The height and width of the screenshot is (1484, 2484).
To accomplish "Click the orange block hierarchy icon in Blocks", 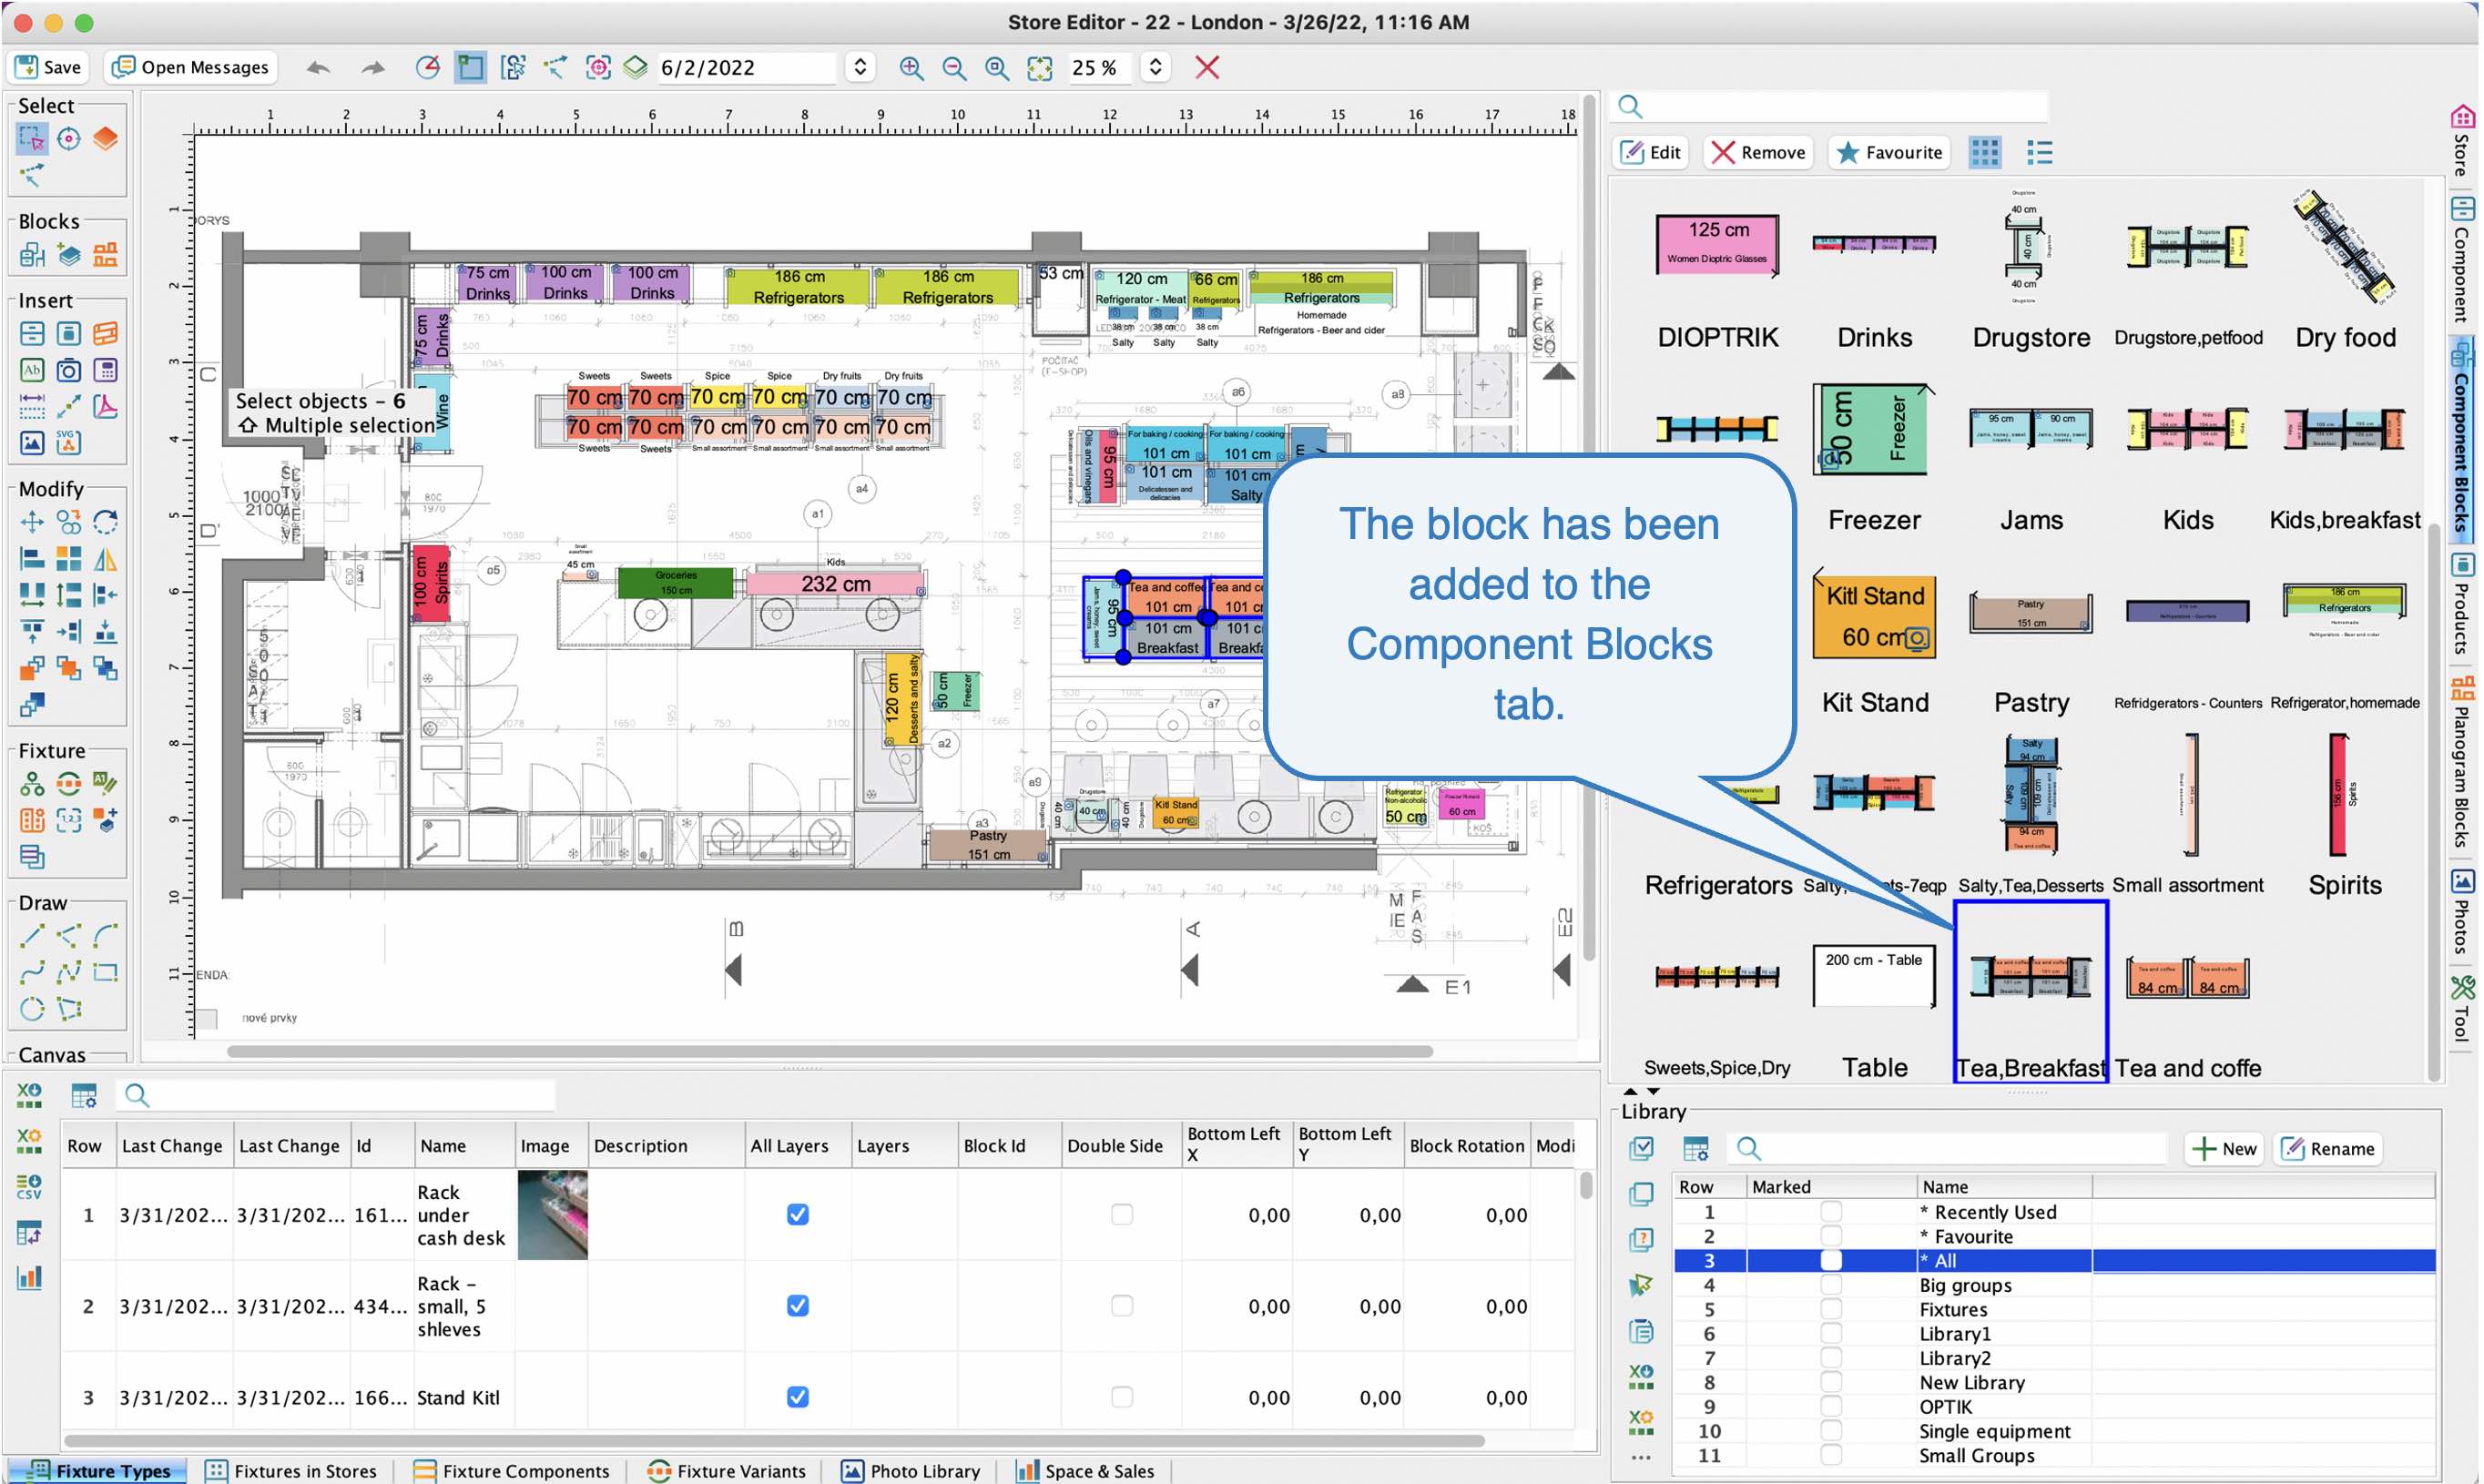I will coord(105,255).
